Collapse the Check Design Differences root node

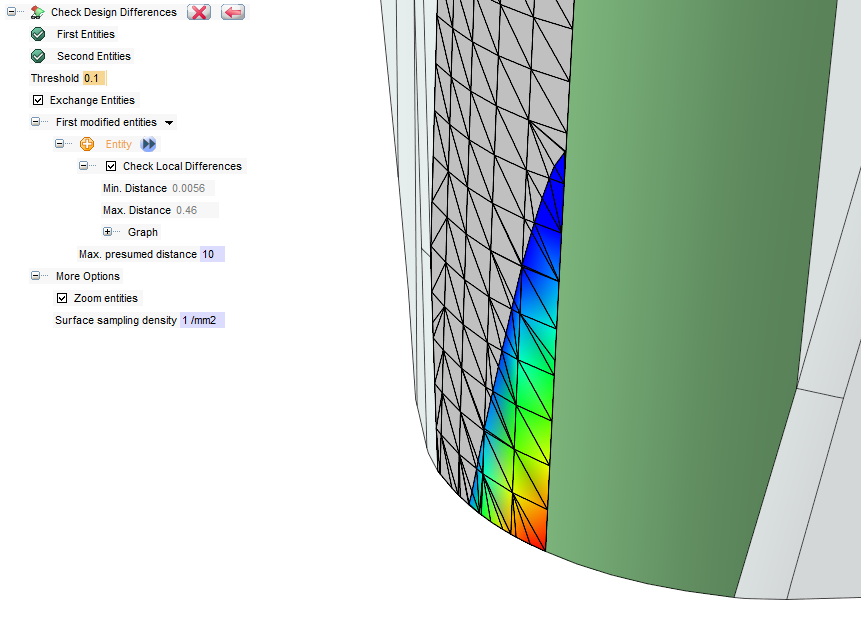pos(11,12)
